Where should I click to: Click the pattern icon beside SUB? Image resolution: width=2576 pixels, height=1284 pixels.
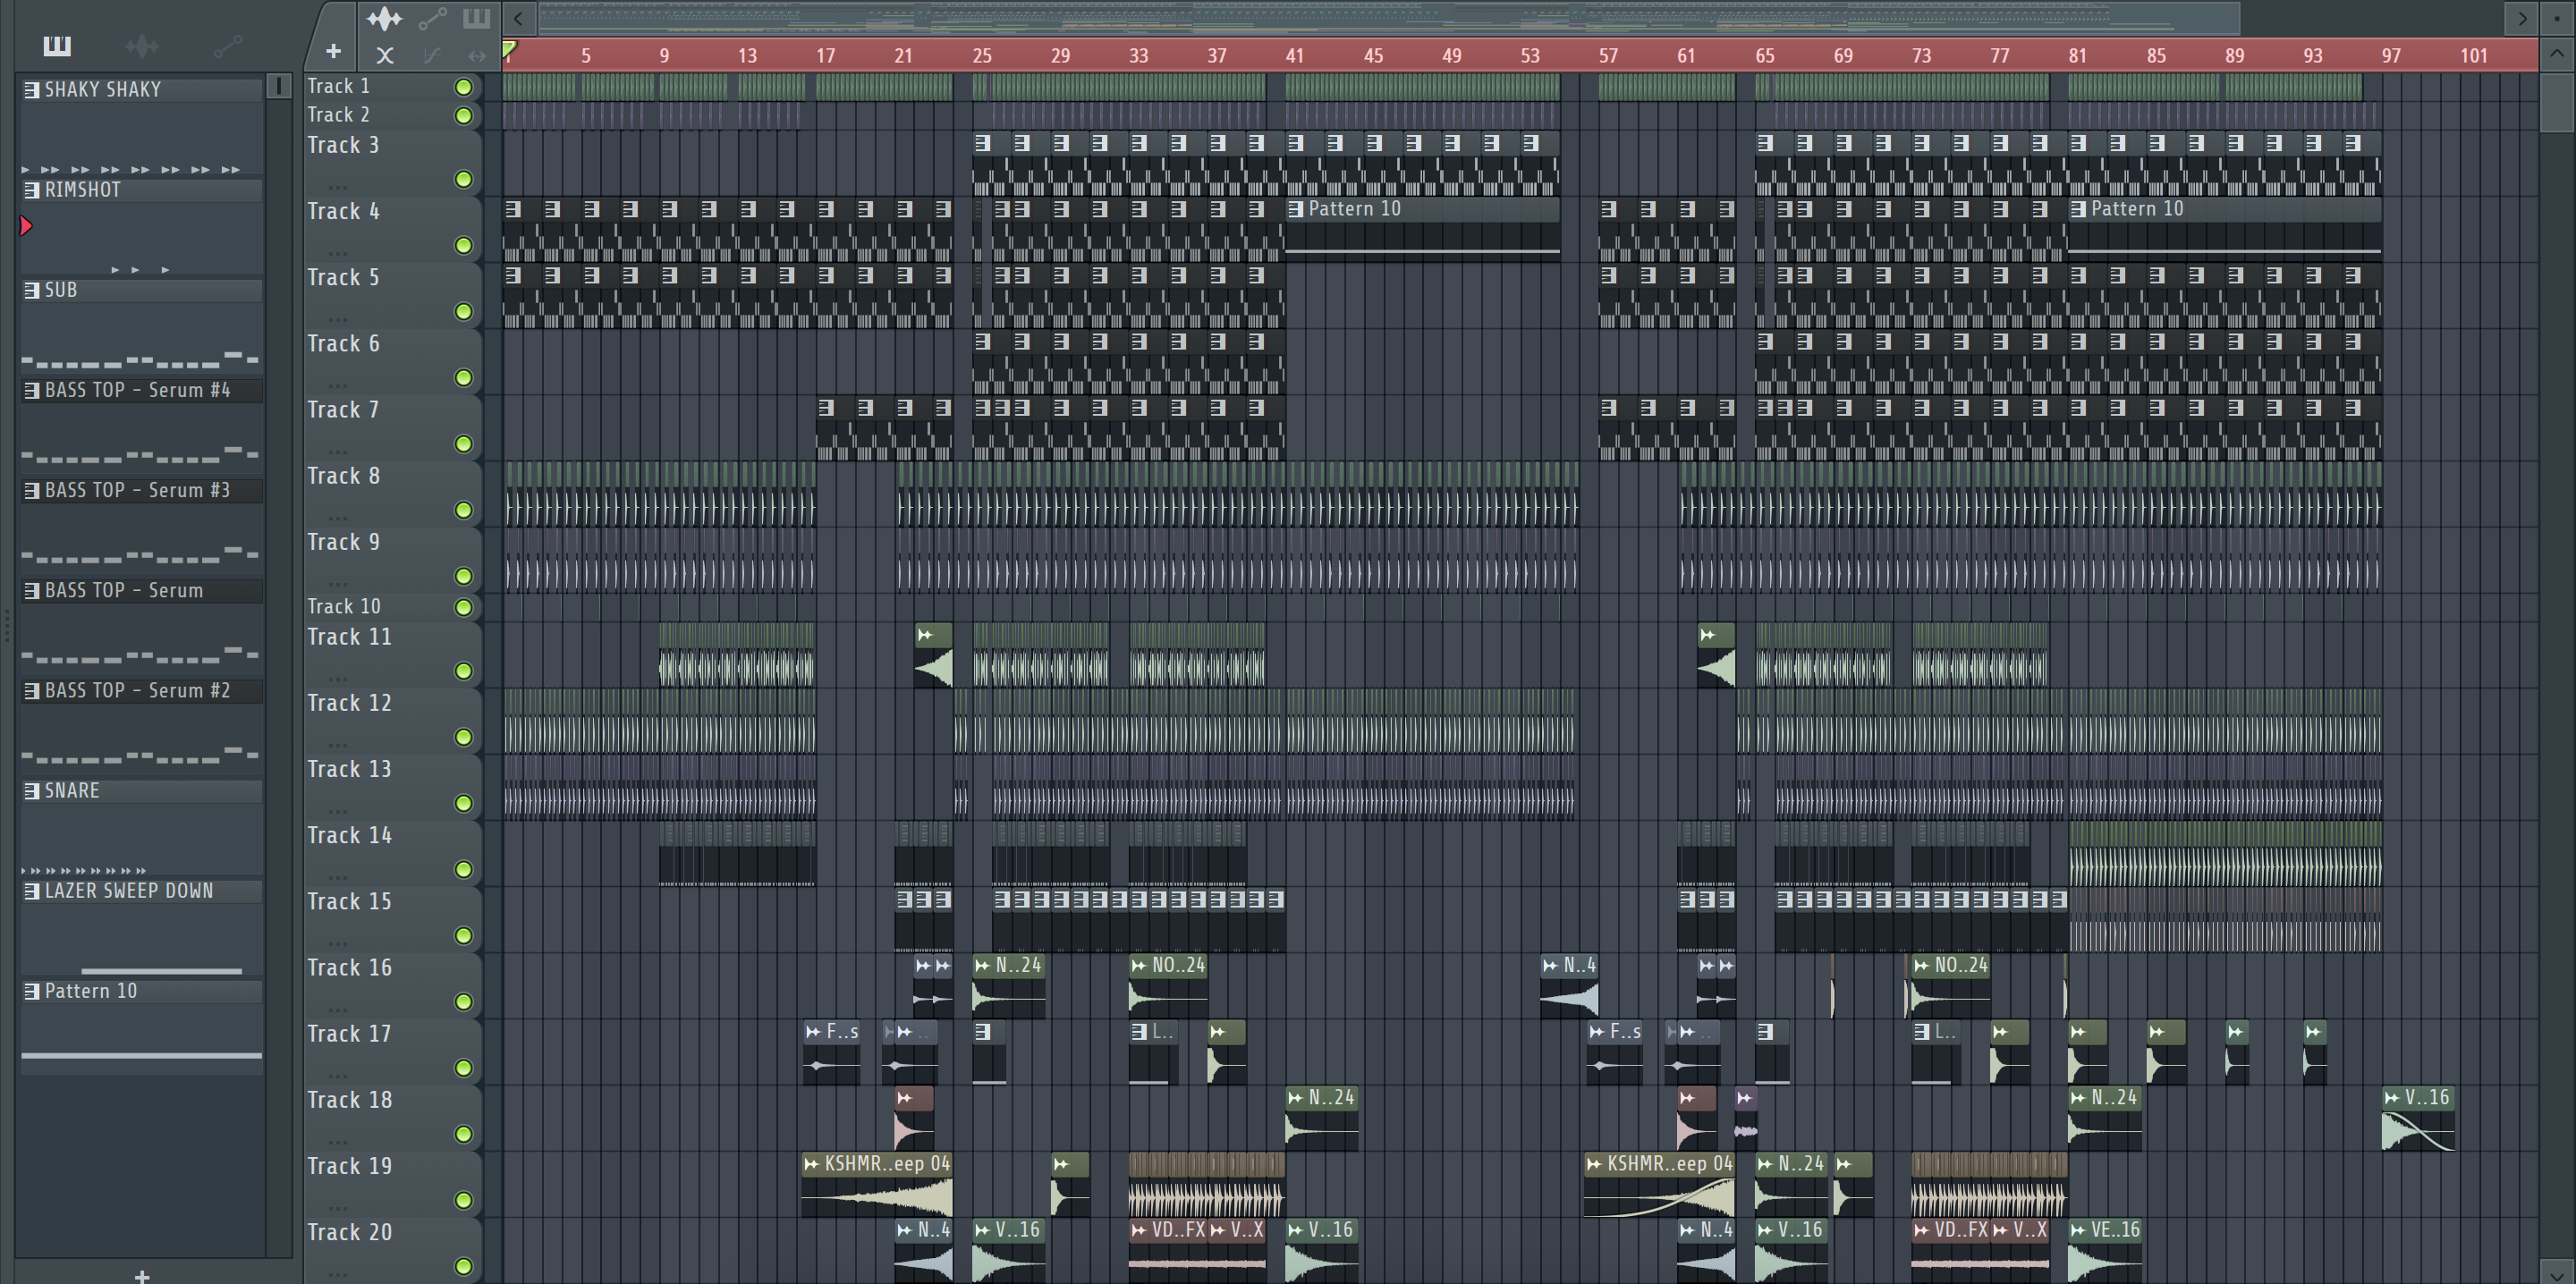(32, 290)
